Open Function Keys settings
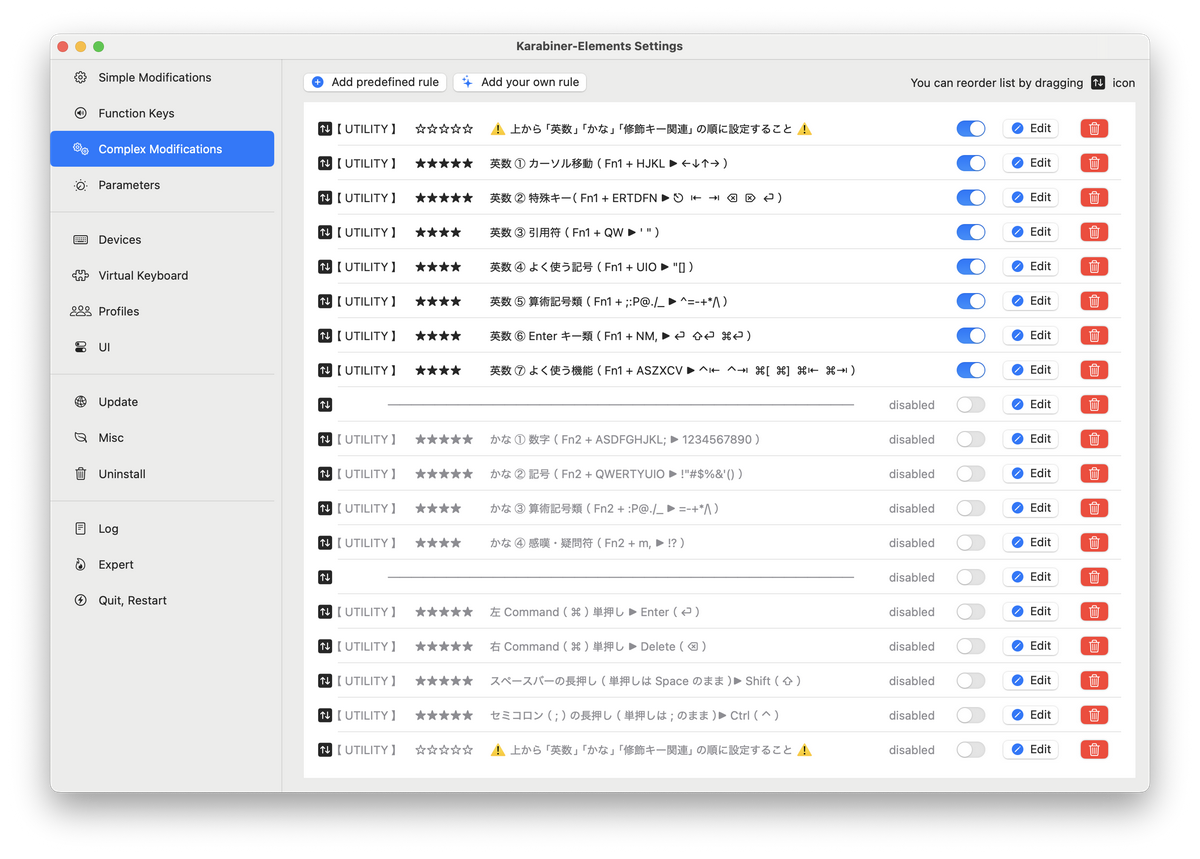The width and height of the screenshot is (1200, 859). 162,113
